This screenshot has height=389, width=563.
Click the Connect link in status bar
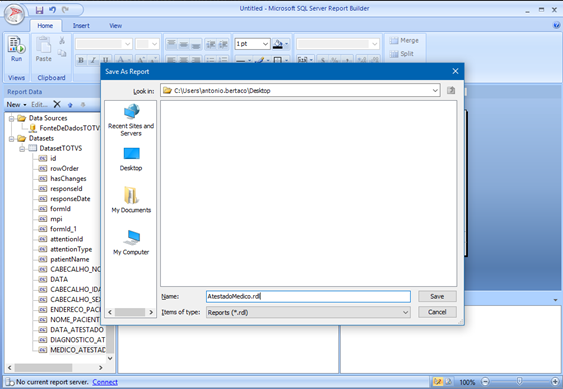105,382
